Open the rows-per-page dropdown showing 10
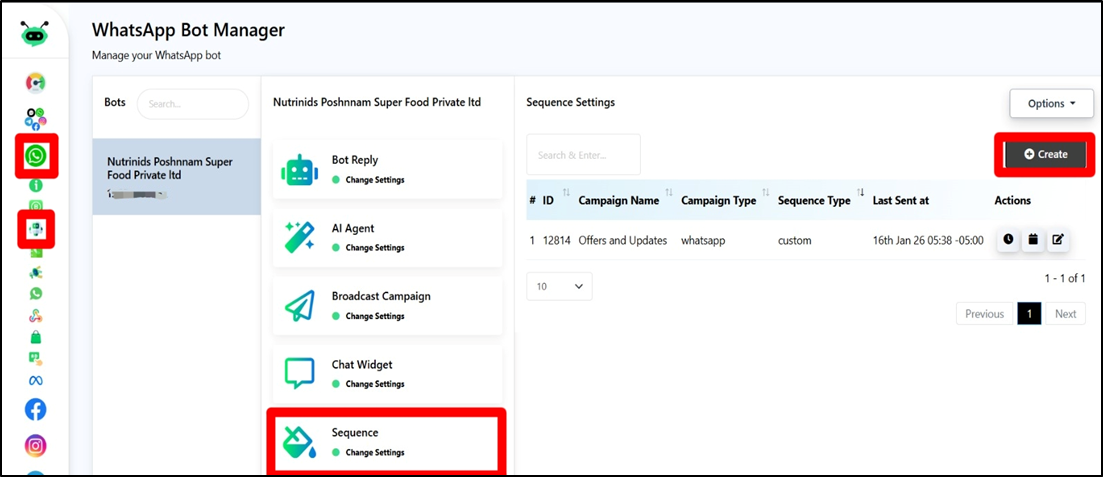The width and height of the screenshot is (1103, 477). click(559, 286)
